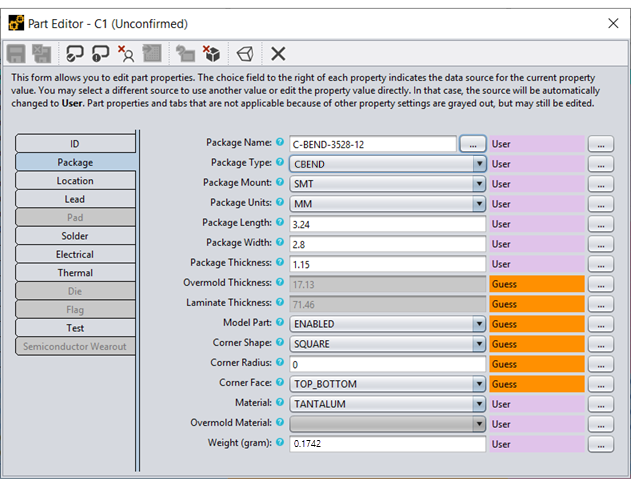Switch to the ID tab
The width and height of the screenshot is (631, 498).
[75, 144]
